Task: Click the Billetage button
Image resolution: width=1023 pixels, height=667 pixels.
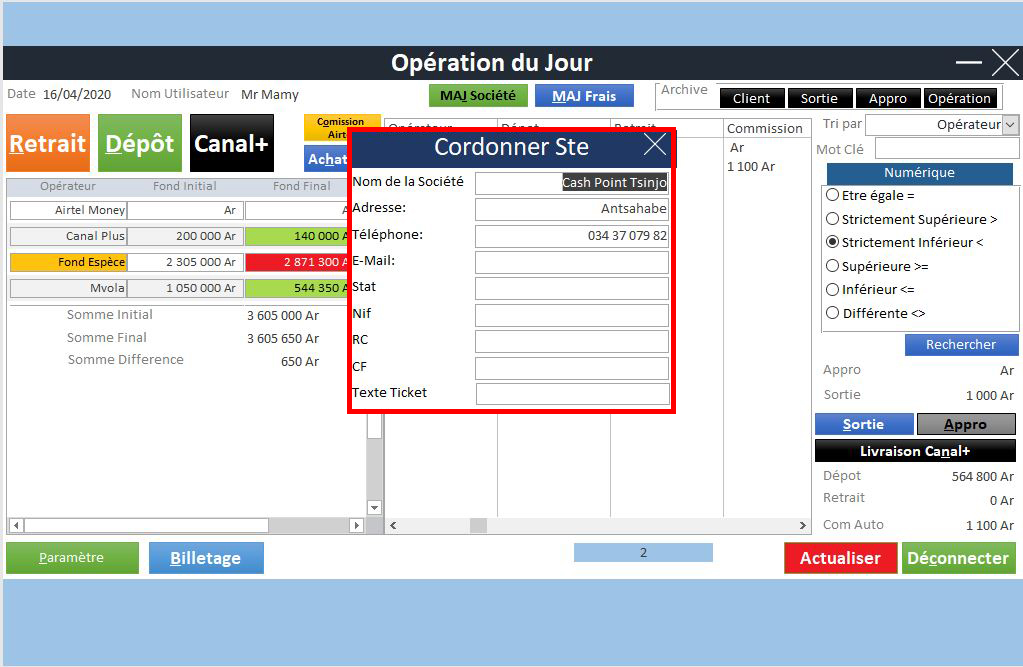Action: pyautogui.click(x=206, y=558)
